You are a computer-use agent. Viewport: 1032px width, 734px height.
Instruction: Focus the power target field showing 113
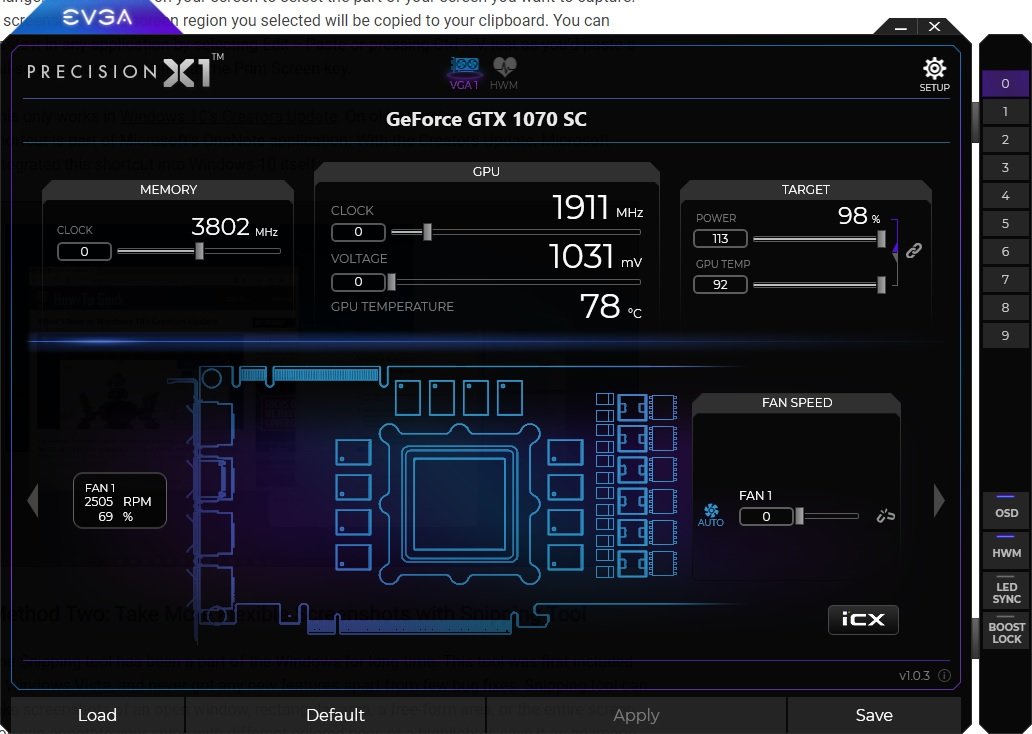pos(720,238)
